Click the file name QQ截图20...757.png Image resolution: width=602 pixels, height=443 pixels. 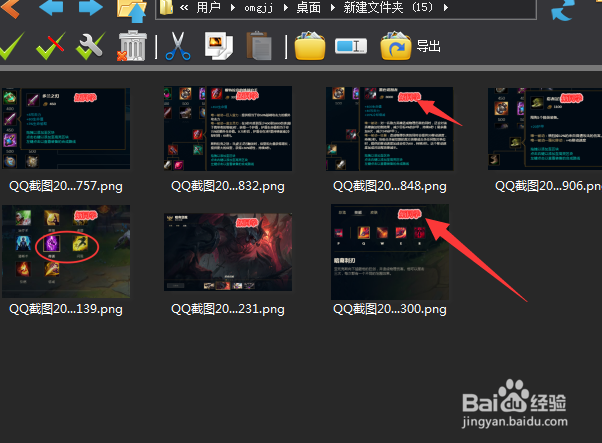coord(66,186)
